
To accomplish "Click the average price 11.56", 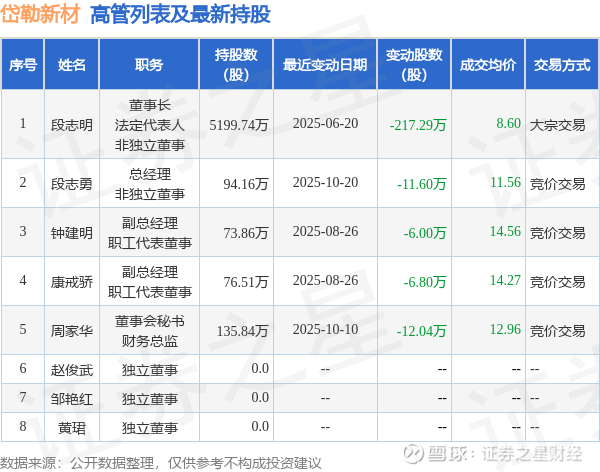I will pyautogui.click(x=505, y=182).
